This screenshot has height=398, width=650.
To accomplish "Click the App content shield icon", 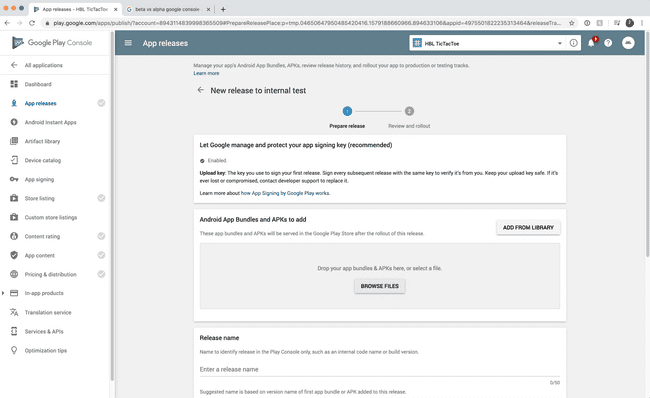I will point(14,255).
